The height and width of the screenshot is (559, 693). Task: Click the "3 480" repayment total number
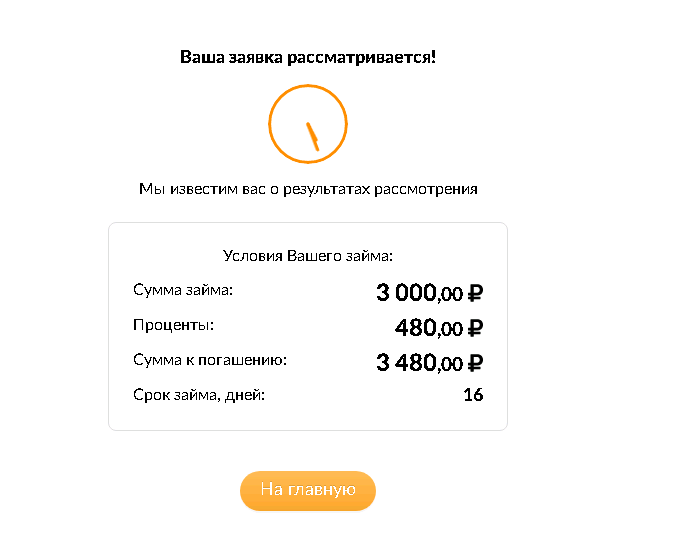[x=406, y=363]
